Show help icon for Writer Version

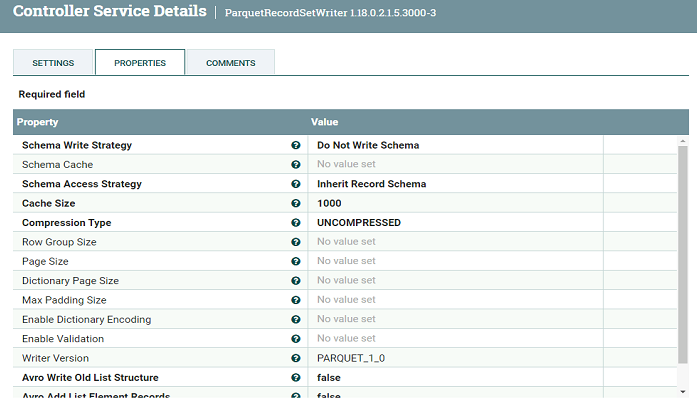tap(296, 358)
